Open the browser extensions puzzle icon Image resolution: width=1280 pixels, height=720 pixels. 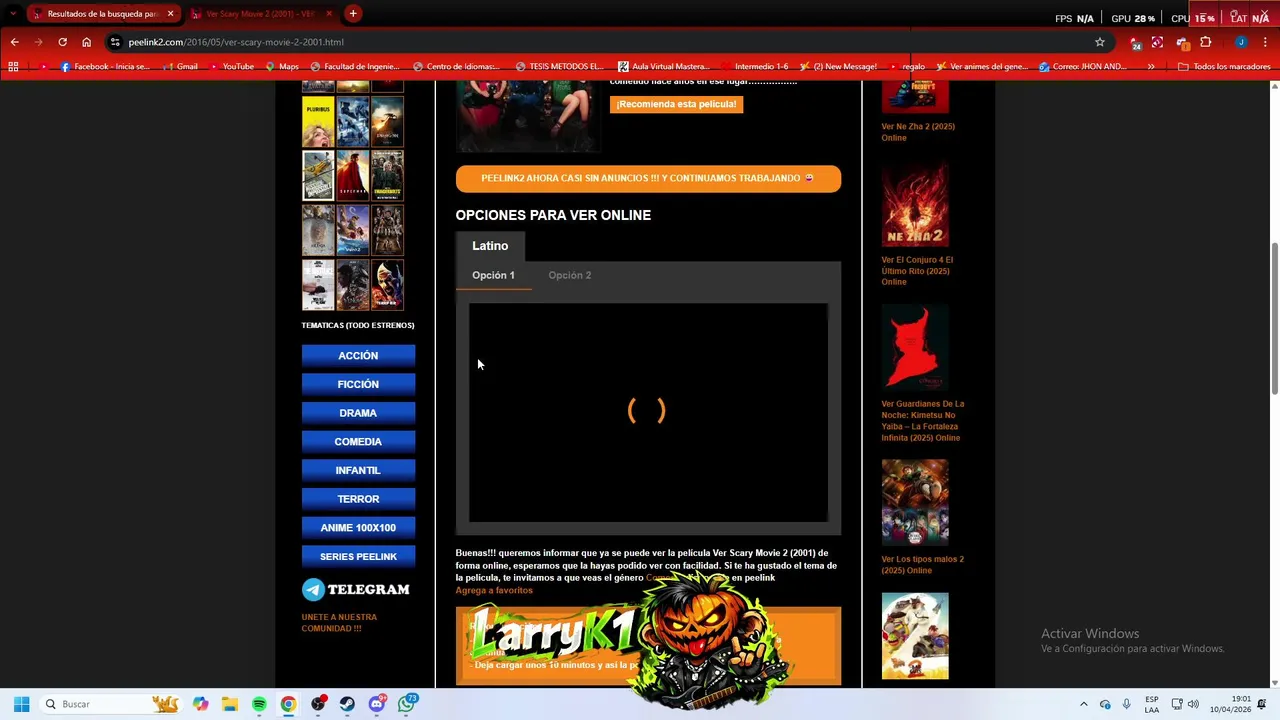click(1205, 42)
